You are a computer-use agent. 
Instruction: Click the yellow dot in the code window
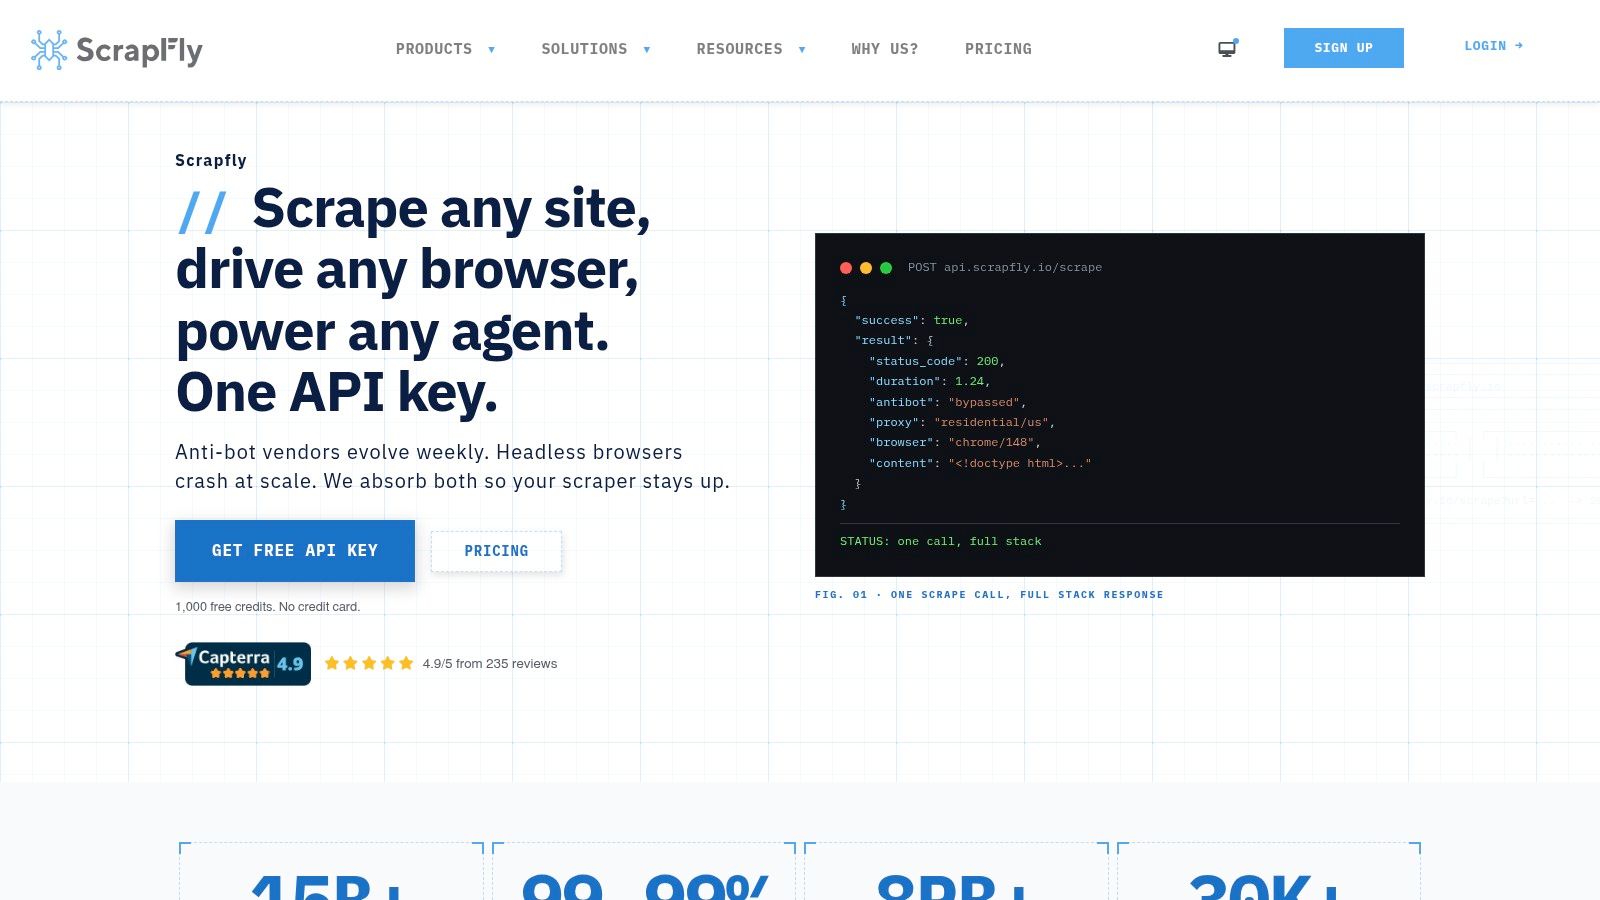(866, 268)
